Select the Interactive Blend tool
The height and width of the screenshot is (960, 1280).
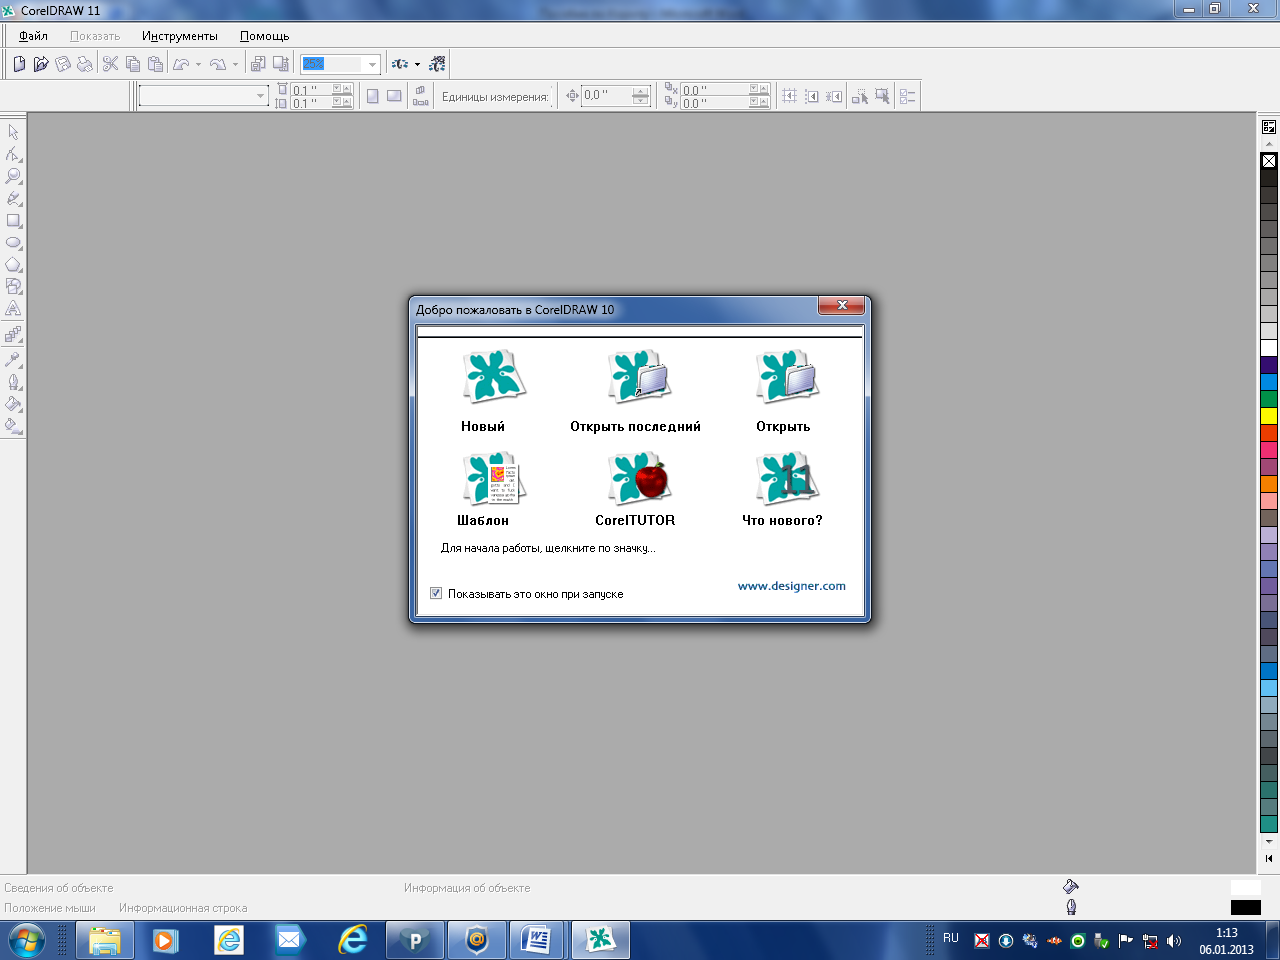[x=13, y=335]
